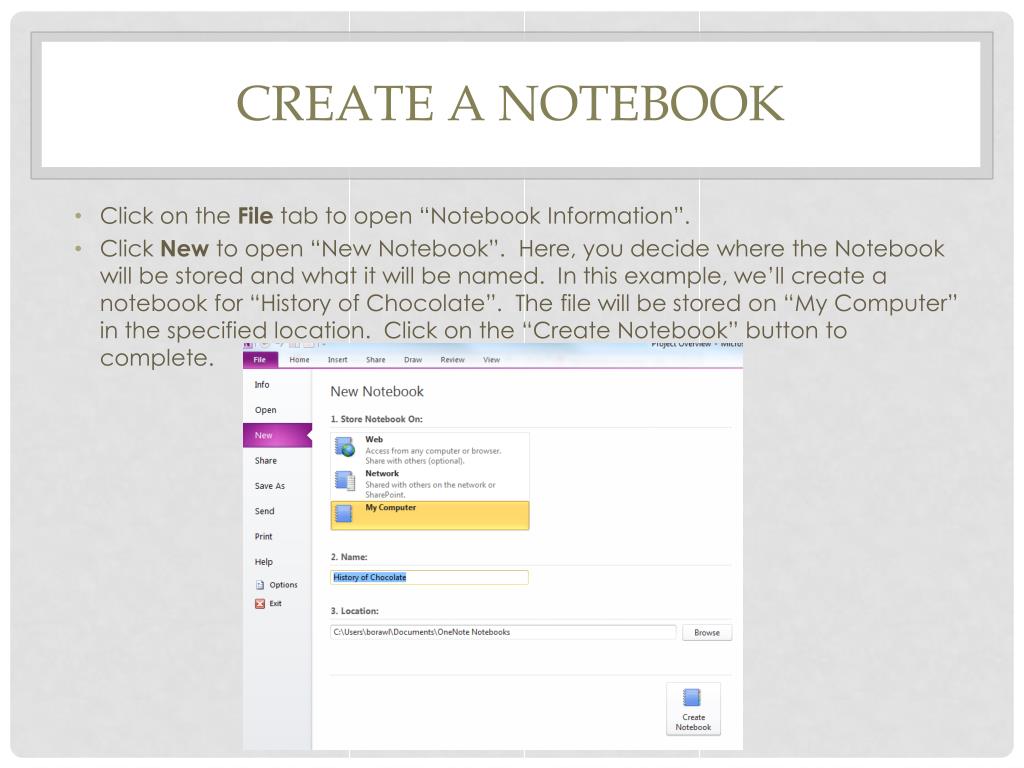This screenshot has width=1024, height=768.
Task: Click the '1. Store Notebook On:' label
Action: [376, 419]
